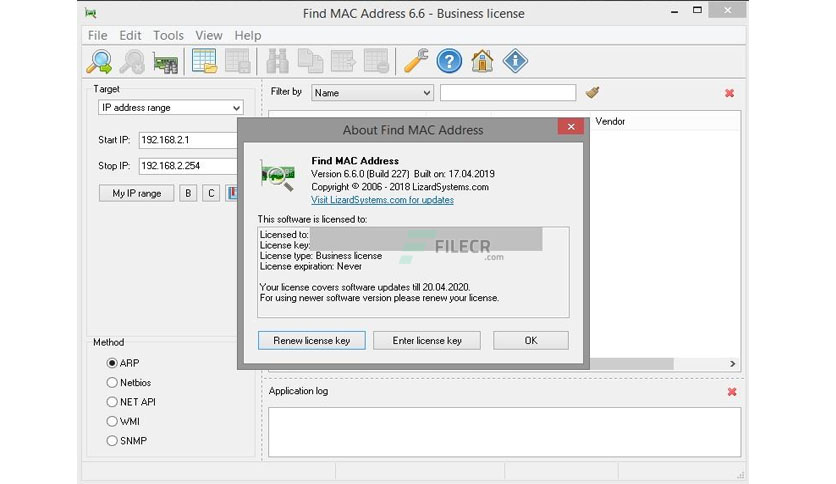836x484 pixels.
Task: Open the network card MAC finder icon
Action: [165, 63]
